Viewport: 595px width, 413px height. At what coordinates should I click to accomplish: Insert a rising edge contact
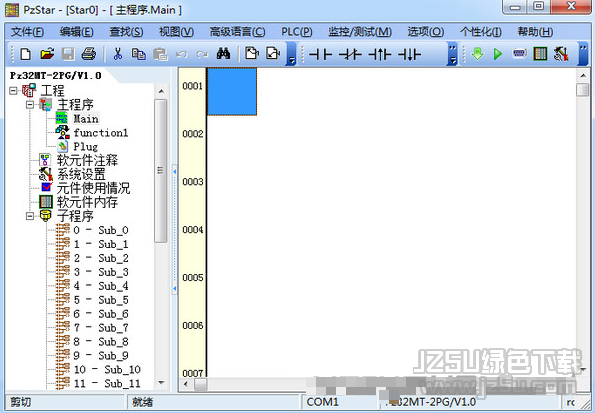pos(379,54)
